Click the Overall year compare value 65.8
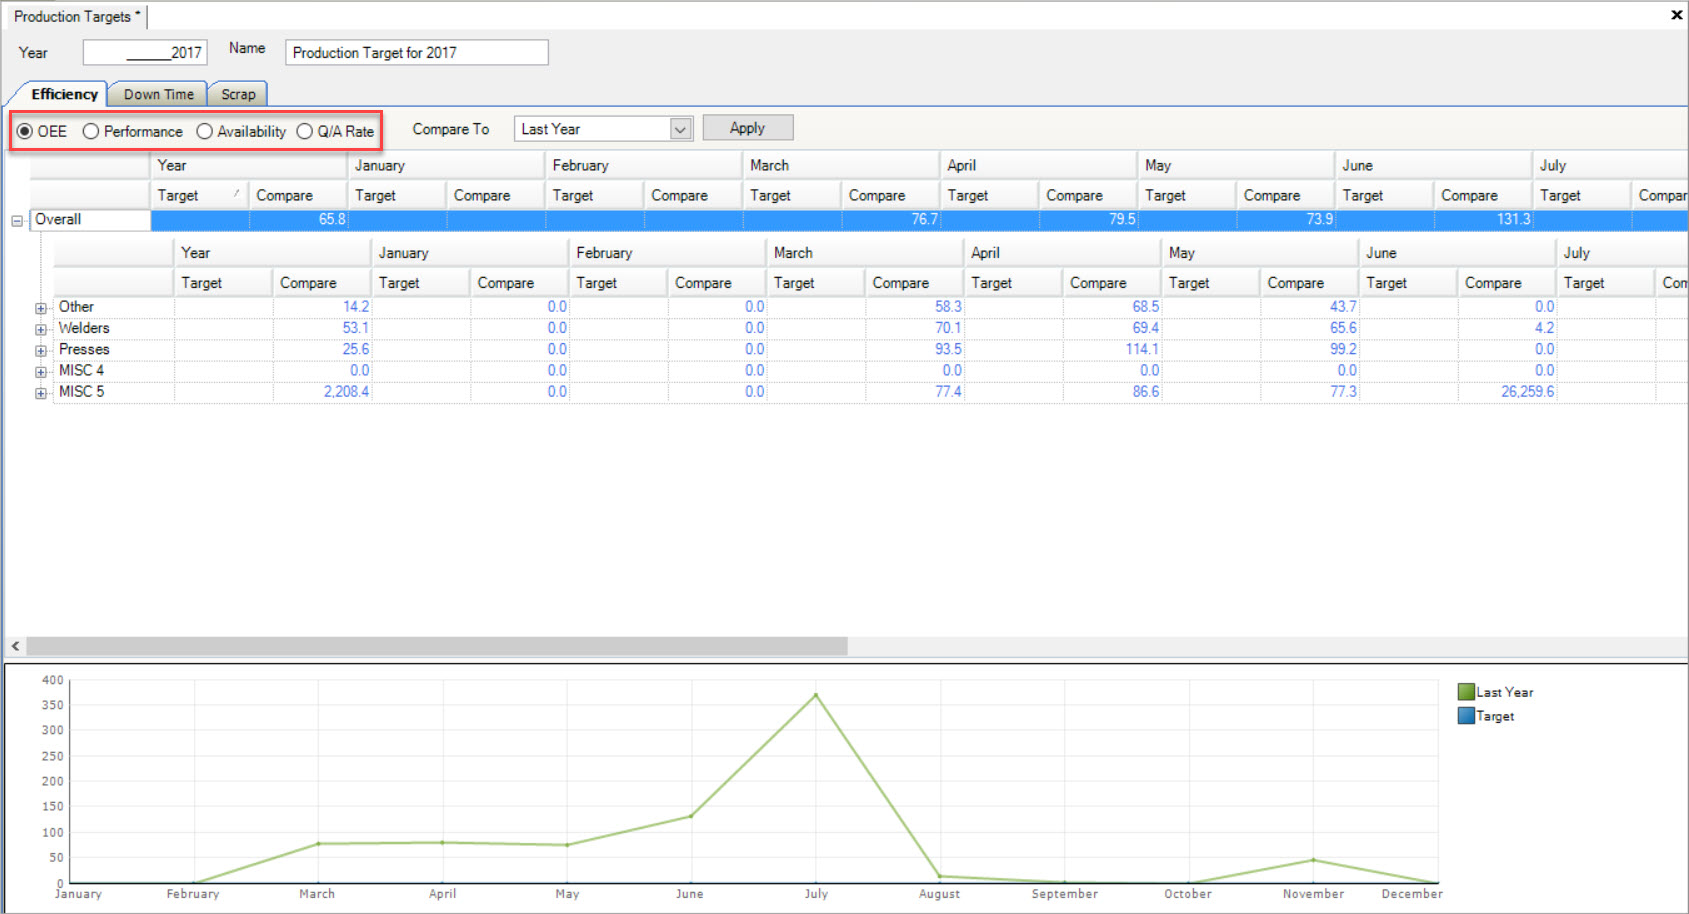The width and height of the screenshot is (1689, 914). [332, 219]
